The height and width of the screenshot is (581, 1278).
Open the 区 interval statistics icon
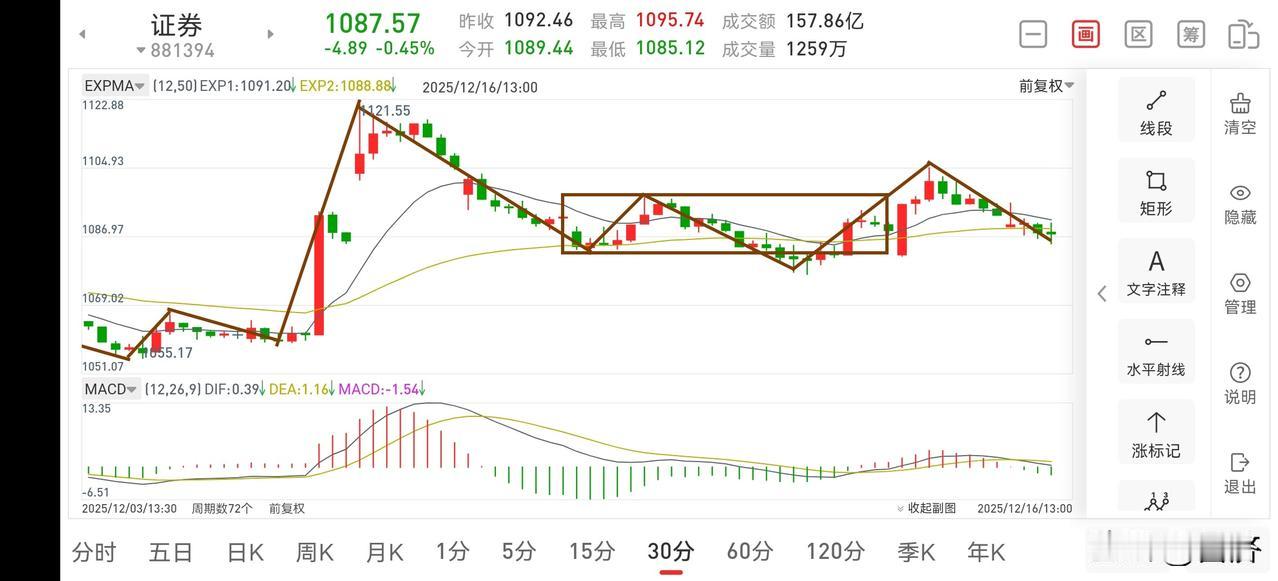pyautogui.click(x=1138, y=34)
